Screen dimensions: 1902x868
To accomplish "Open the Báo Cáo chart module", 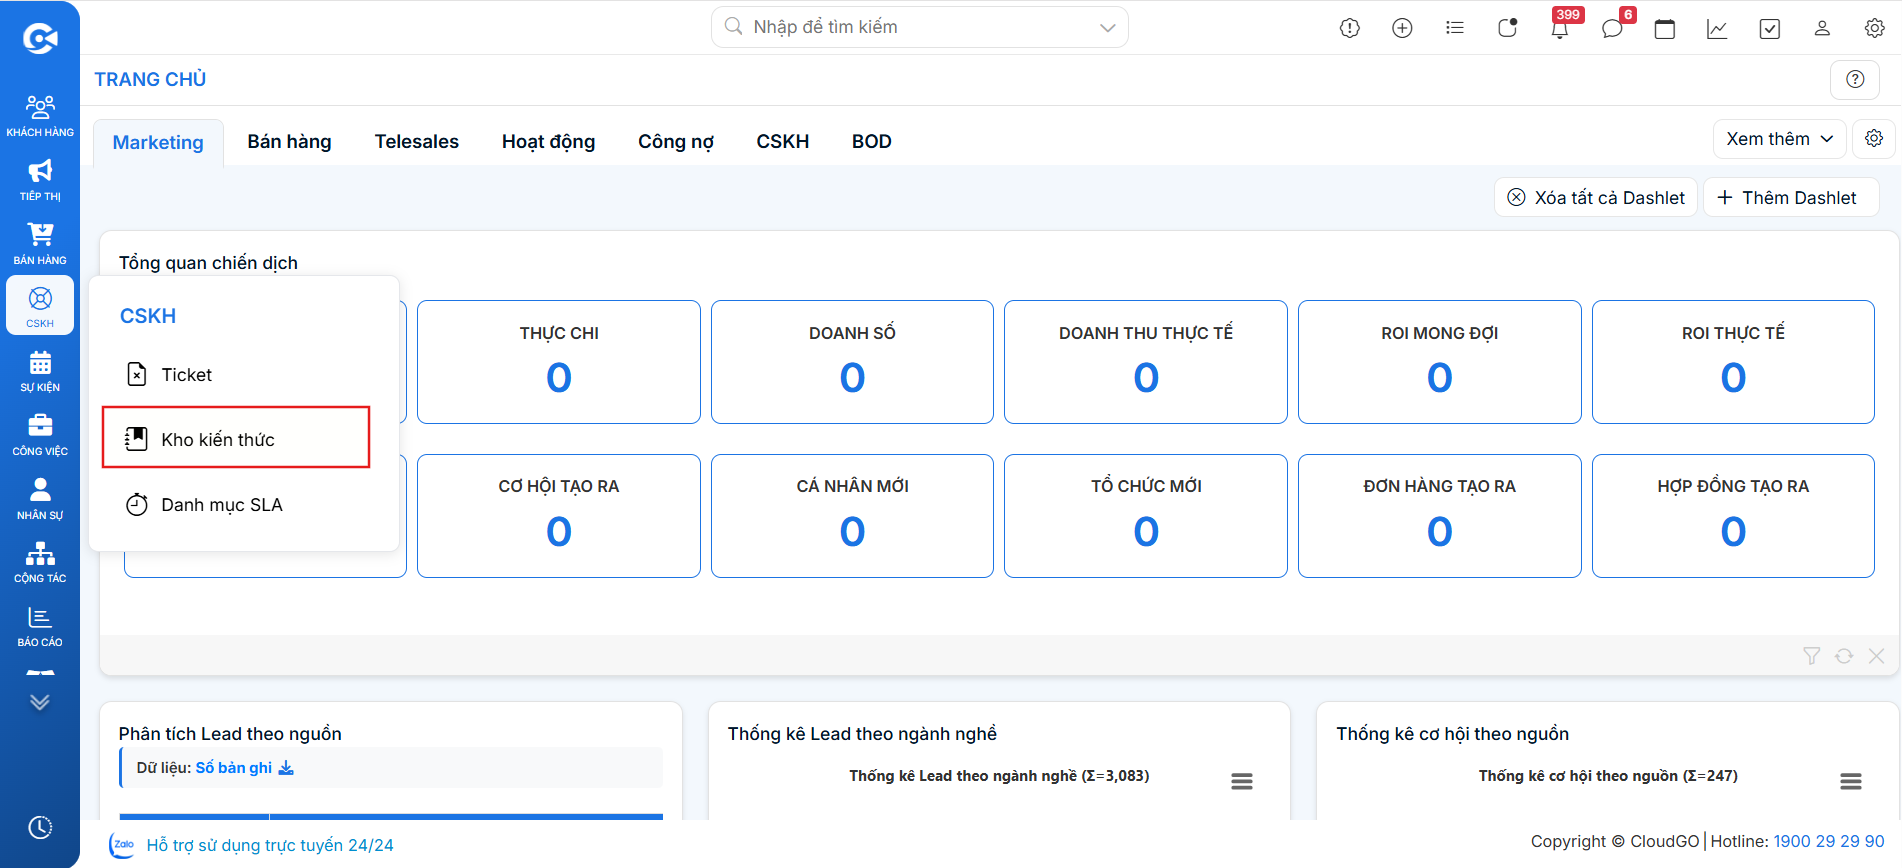I will coord(40,626).
